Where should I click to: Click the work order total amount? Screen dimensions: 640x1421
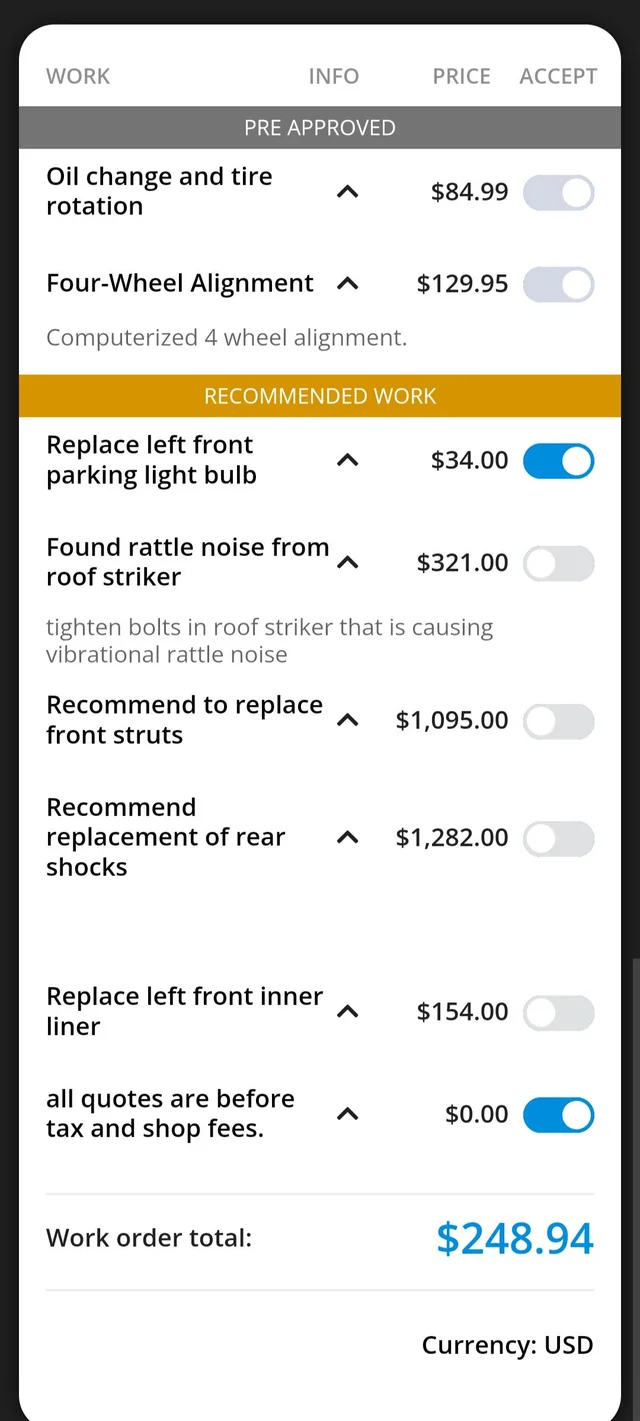coord(515,1238)
